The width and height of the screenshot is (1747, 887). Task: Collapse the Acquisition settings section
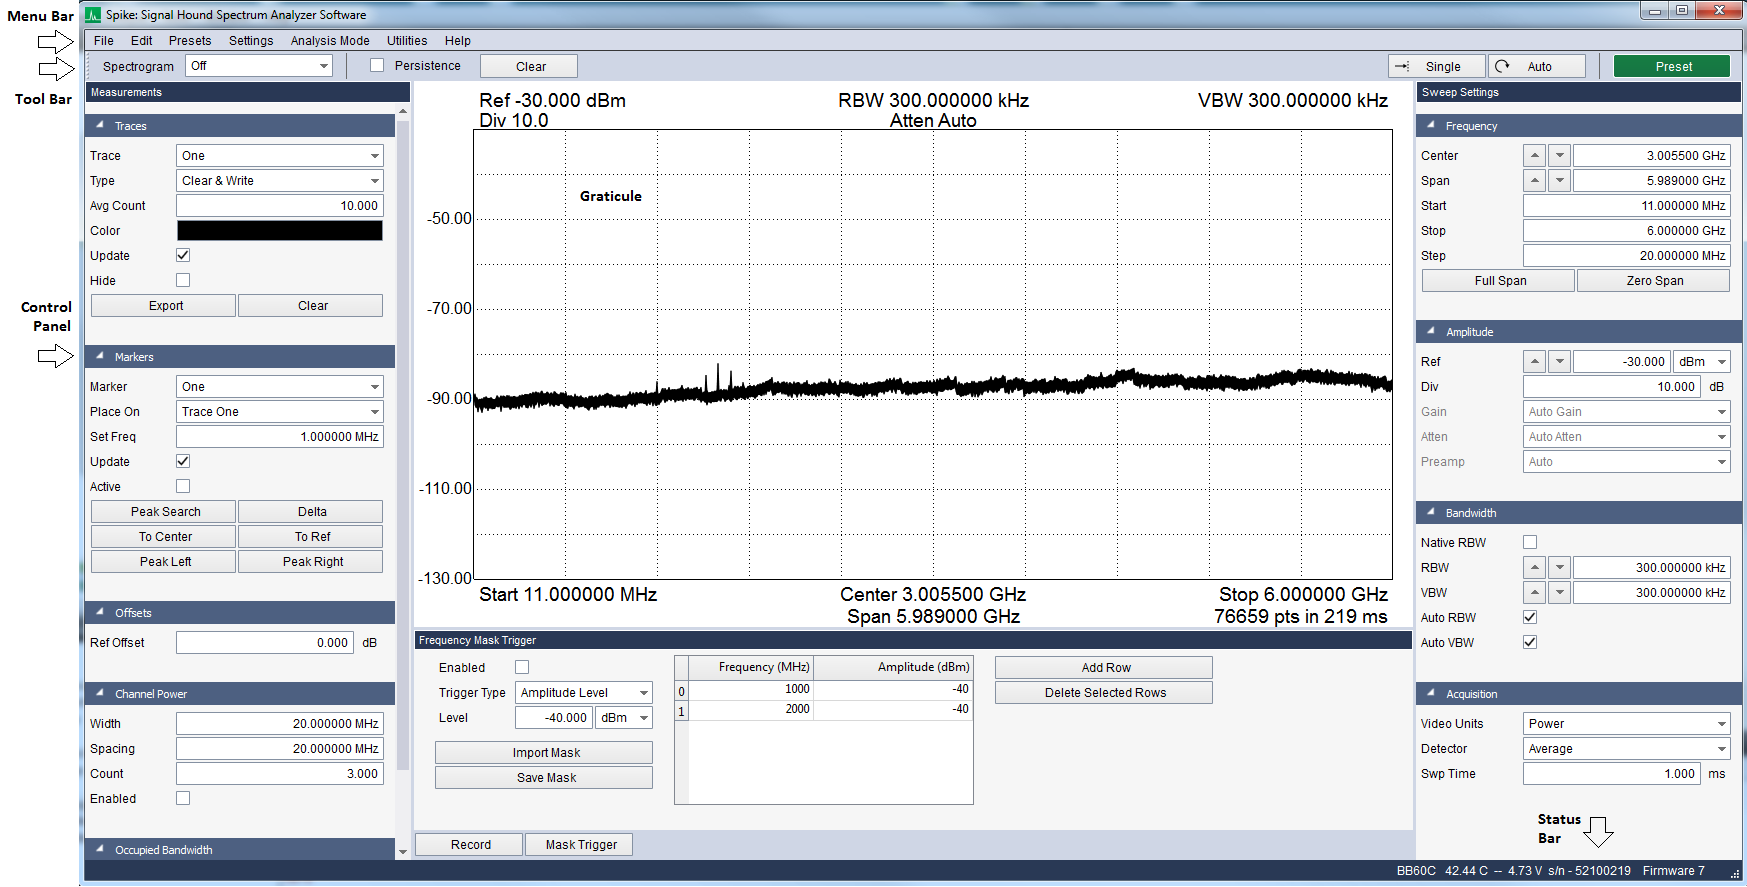pyautogui.click(x=1431, y=694)
